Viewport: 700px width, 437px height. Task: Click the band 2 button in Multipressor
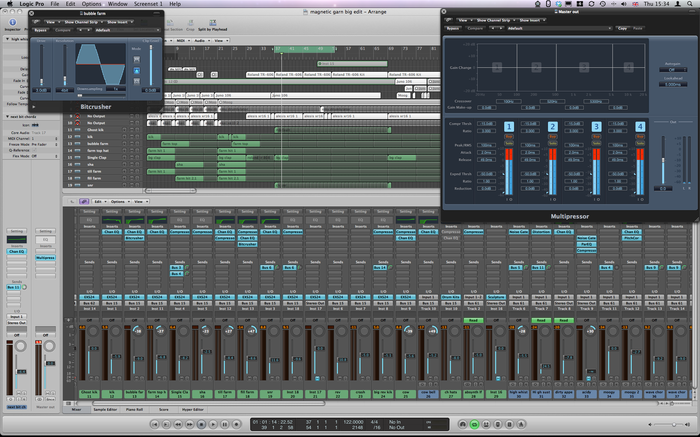[552, 127]
